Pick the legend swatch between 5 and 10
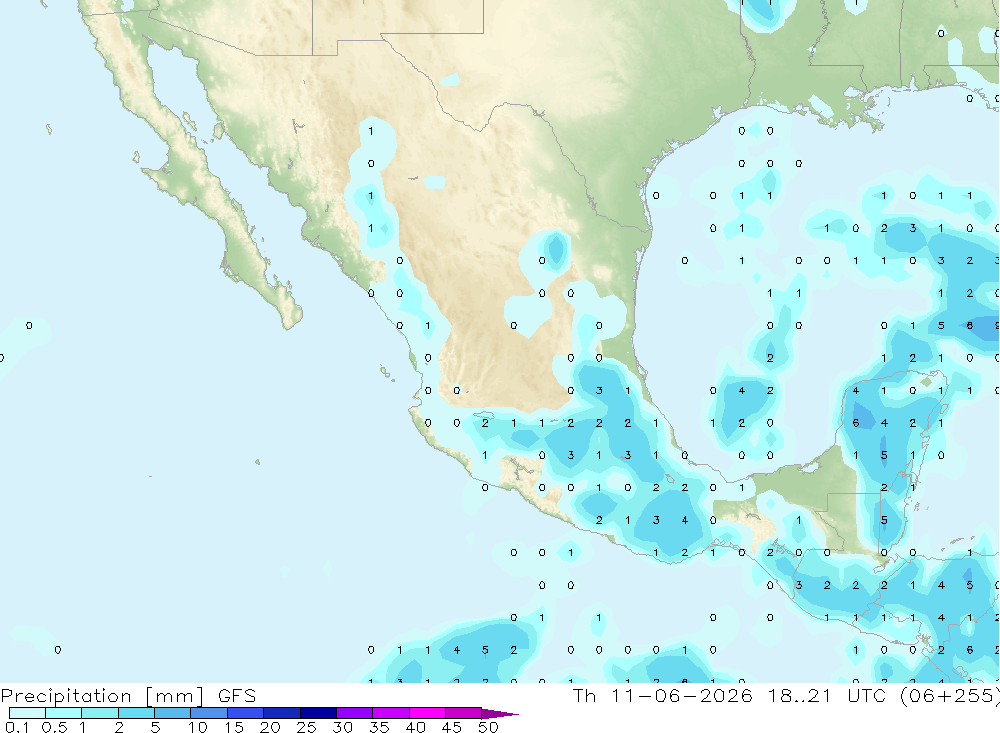This screenshot has width=1000, height=733. coord(173,713)
